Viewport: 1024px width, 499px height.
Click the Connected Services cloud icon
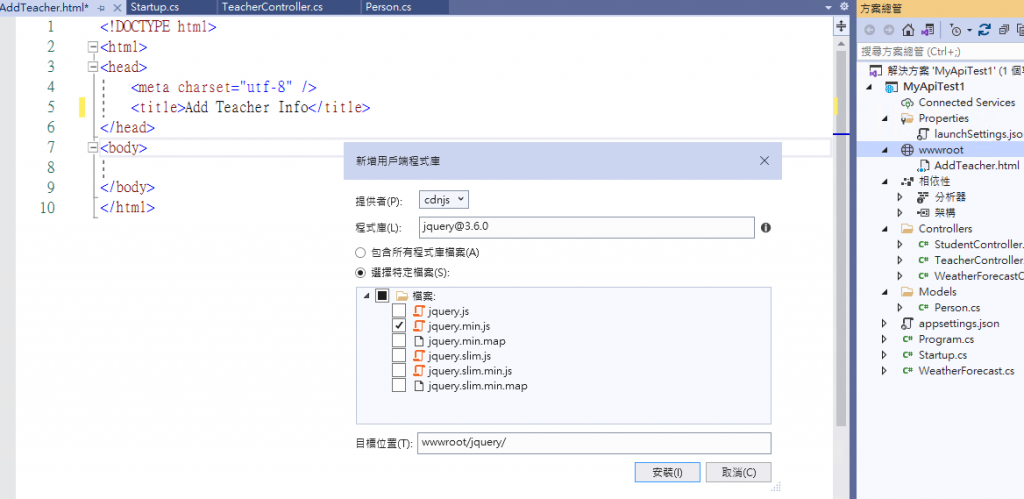pos(906,103)
